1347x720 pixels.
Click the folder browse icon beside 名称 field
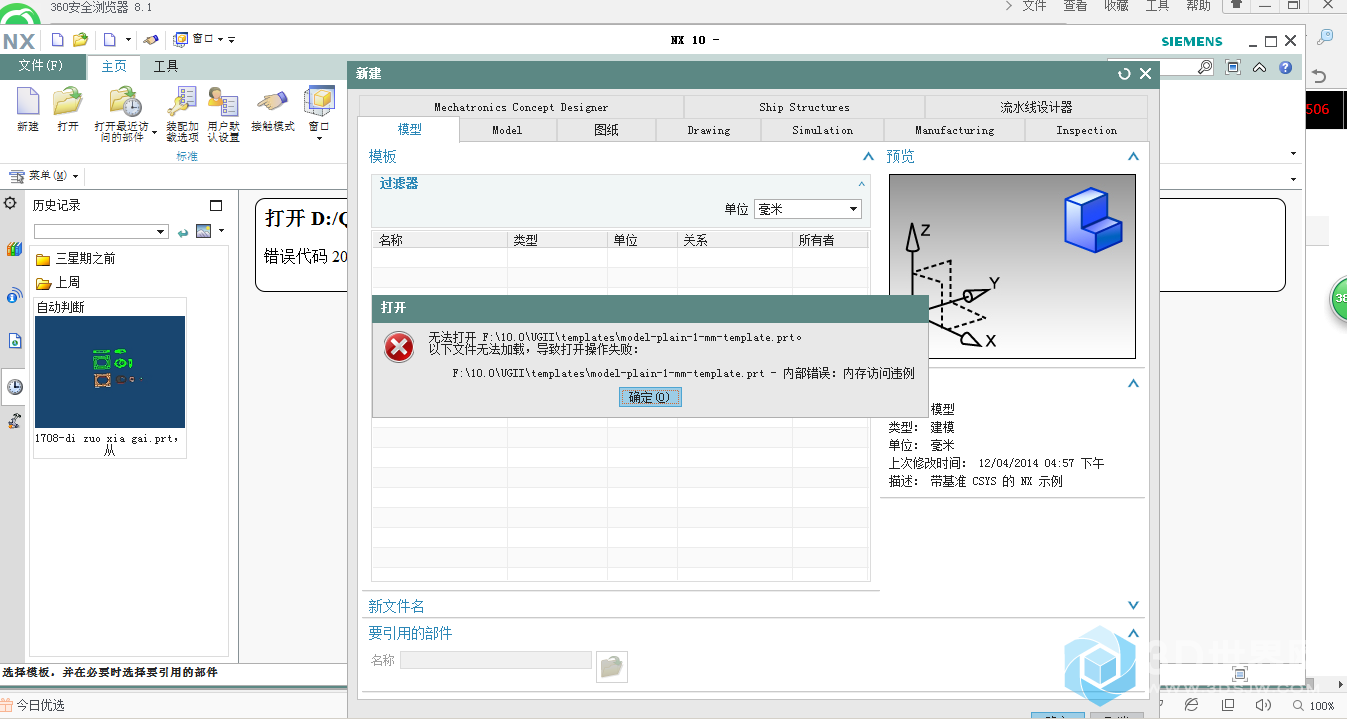[x=612, y=666]
